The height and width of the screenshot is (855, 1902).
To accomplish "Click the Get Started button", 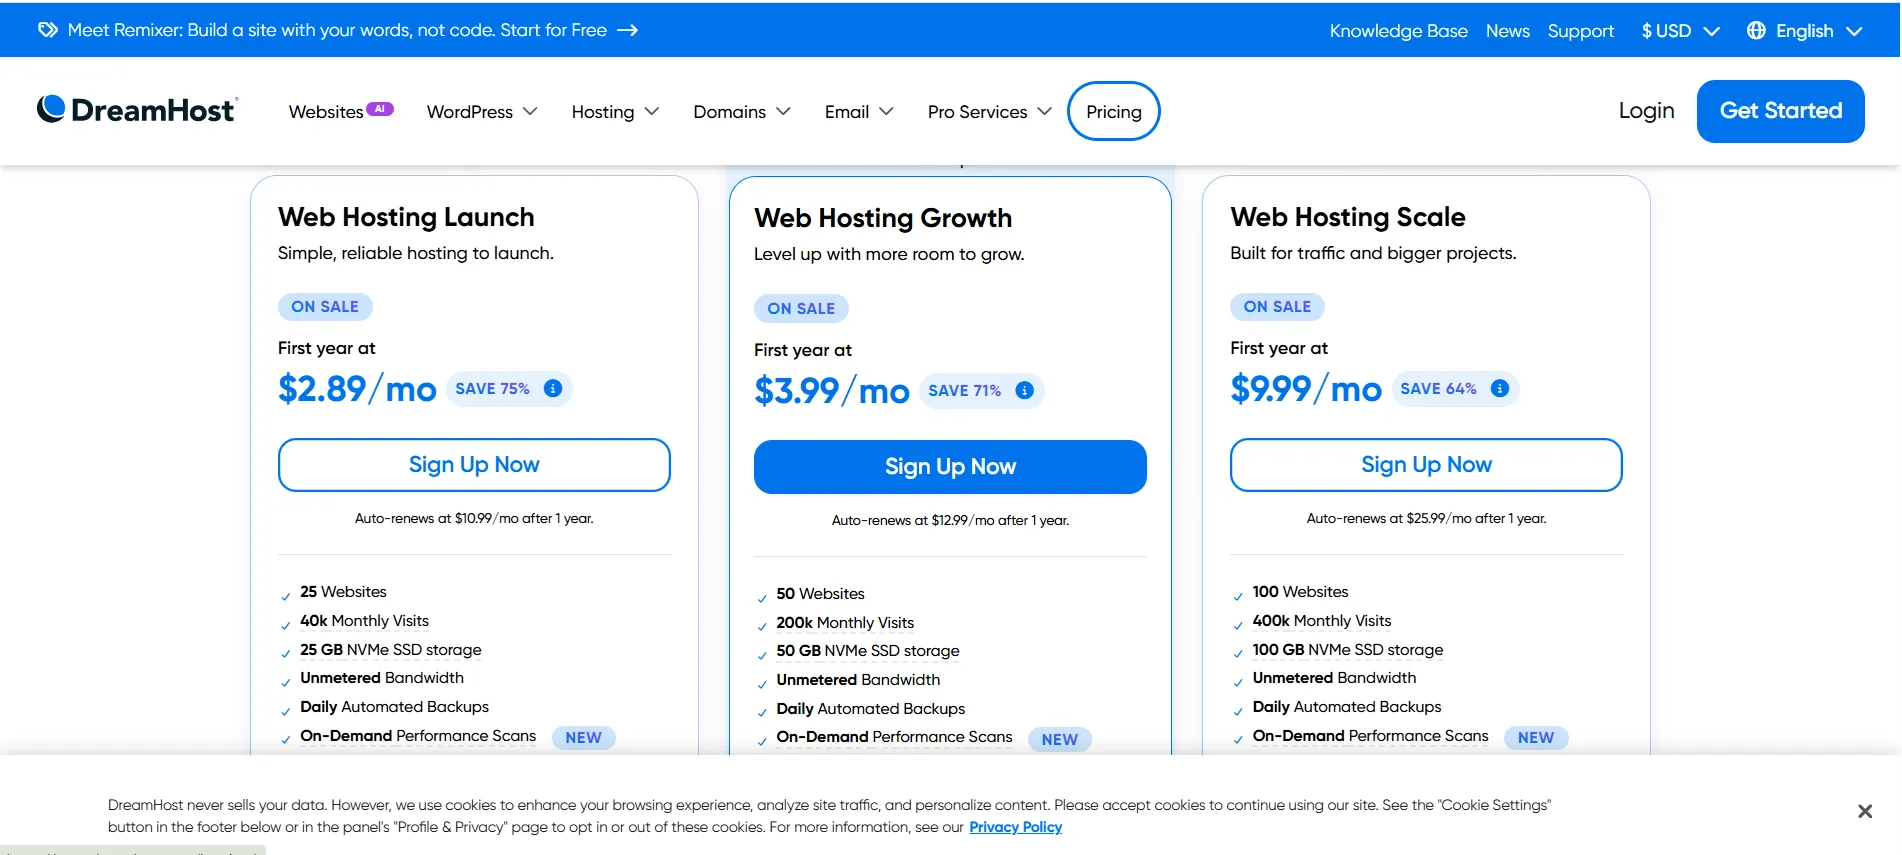I will point(1780,111).
